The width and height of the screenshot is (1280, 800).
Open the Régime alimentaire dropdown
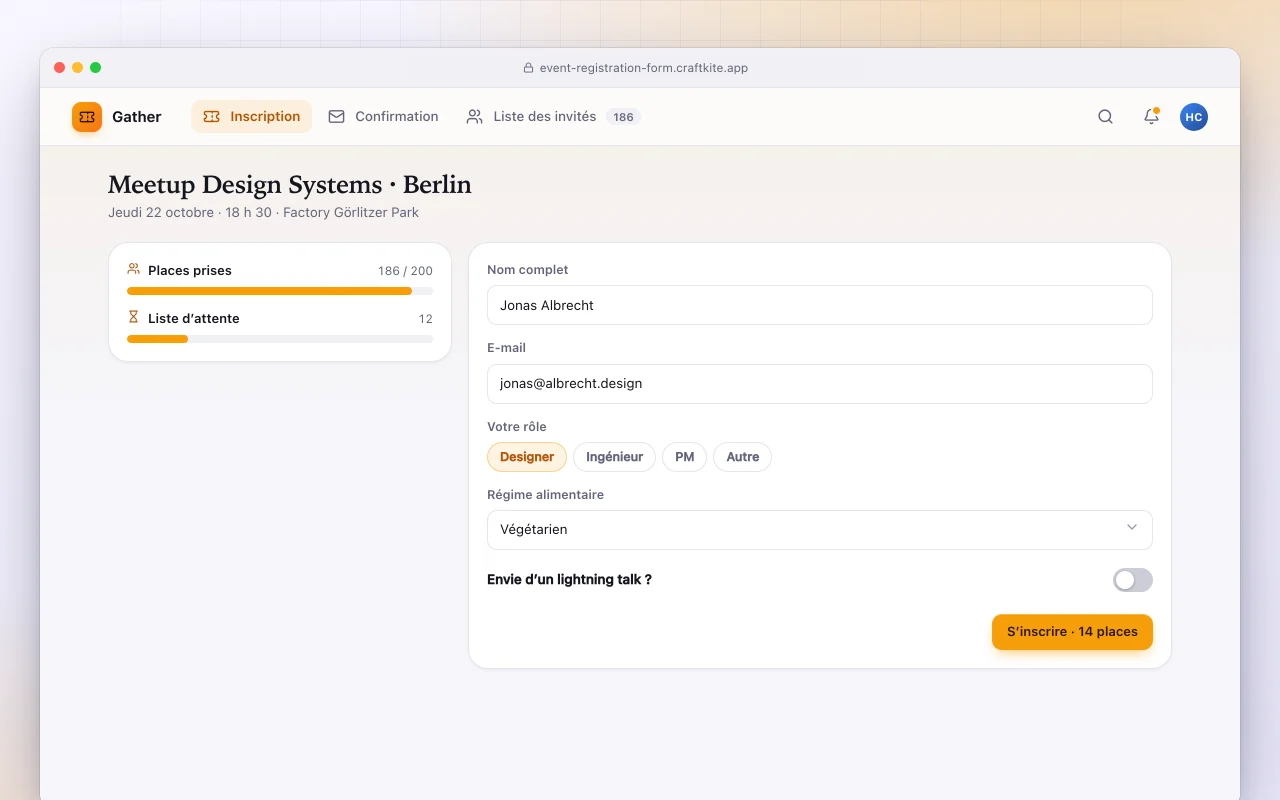pos(820,530)
